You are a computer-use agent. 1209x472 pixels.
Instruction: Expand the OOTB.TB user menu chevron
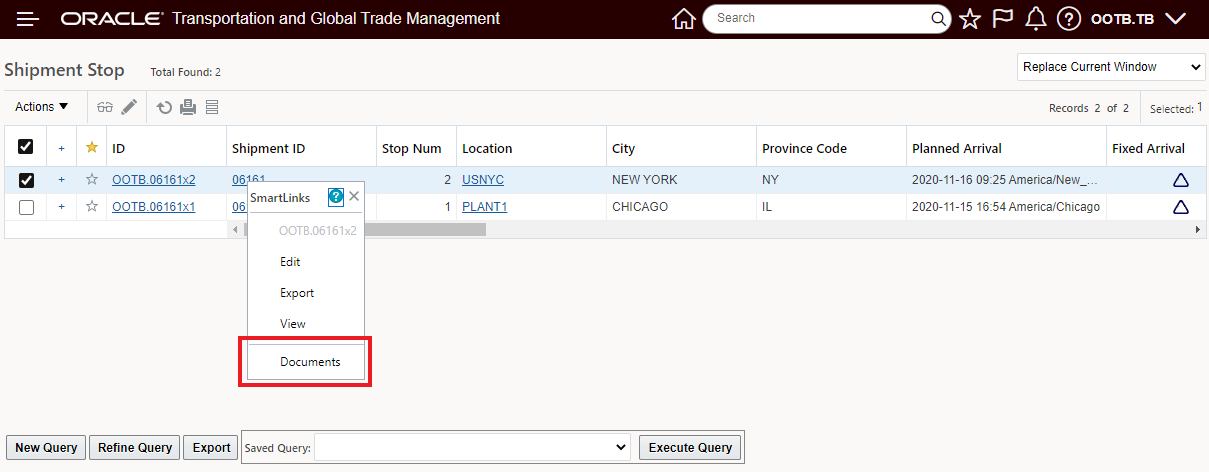point(1176,19)
